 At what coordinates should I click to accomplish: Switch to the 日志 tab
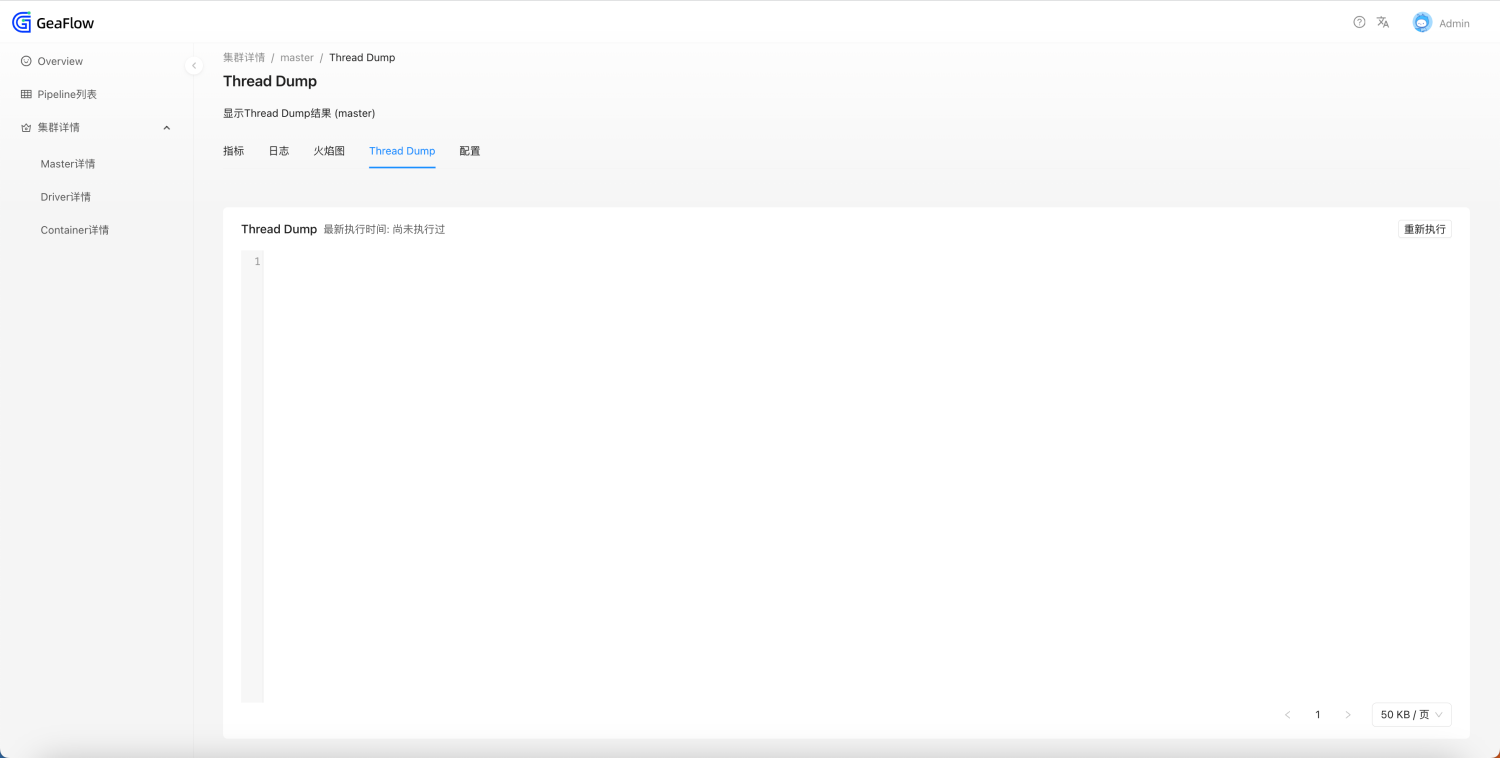pos(279,151)
